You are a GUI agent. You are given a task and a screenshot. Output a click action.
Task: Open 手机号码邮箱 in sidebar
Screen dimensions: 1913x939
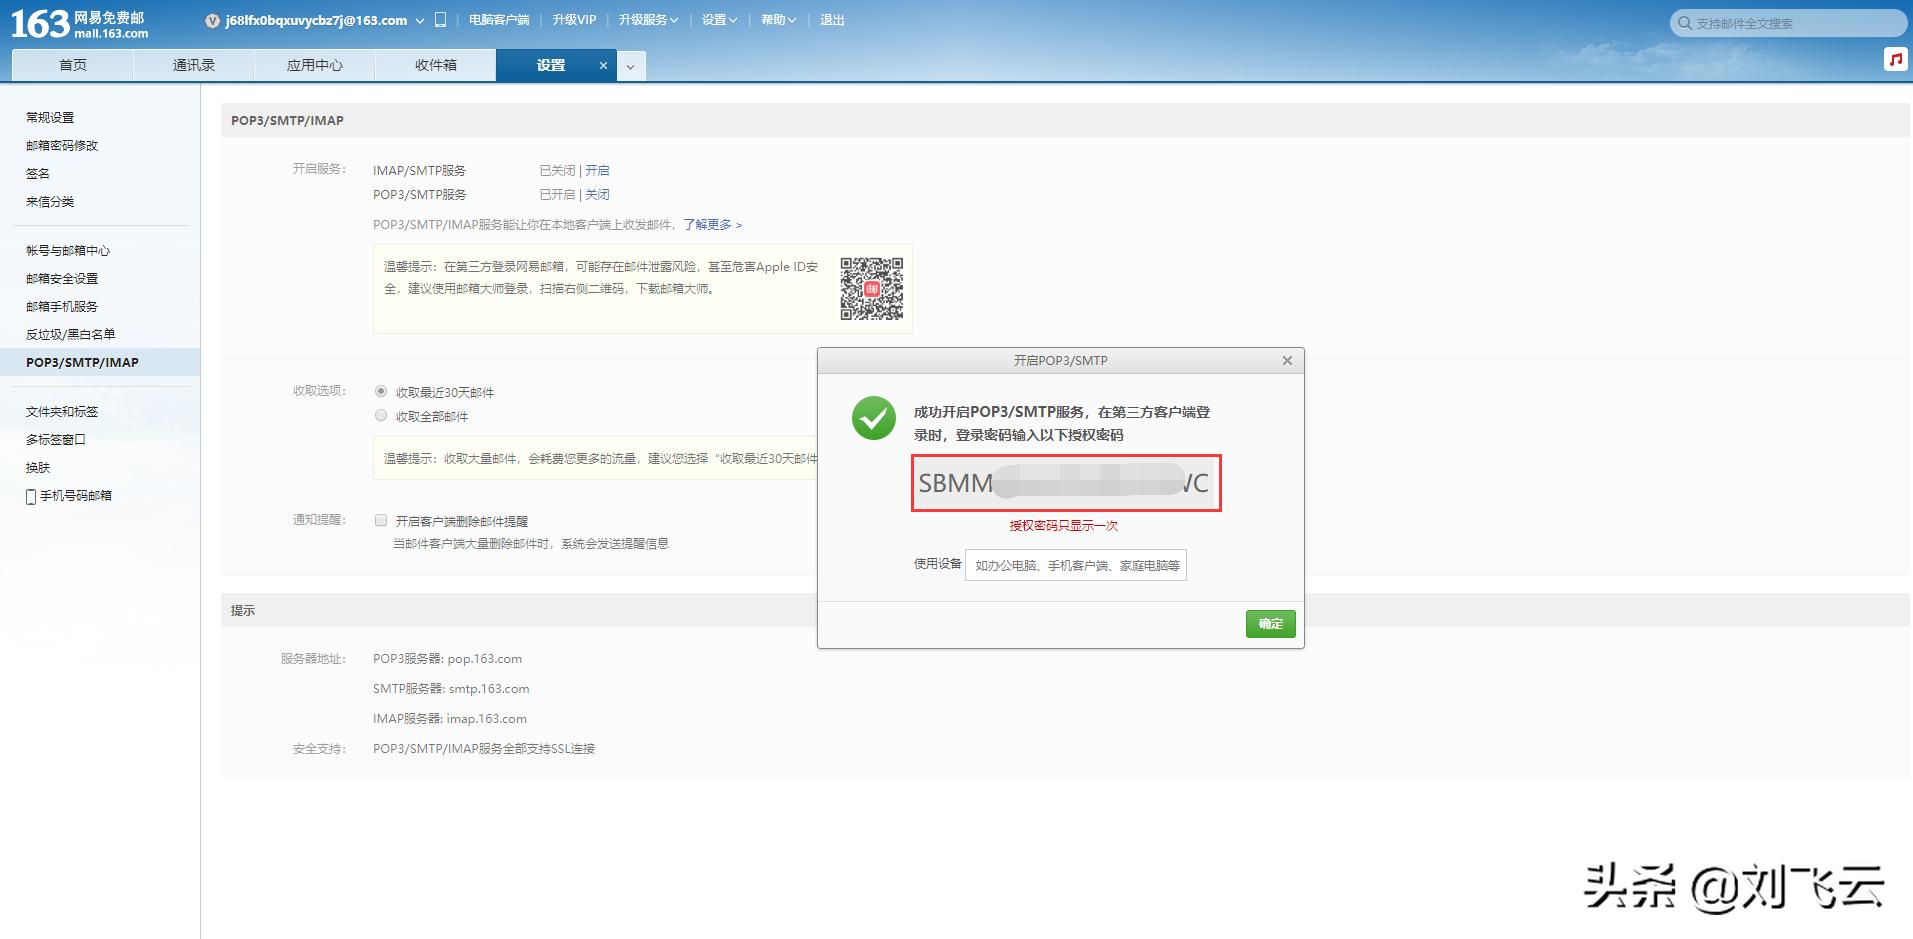pos(76,496)
